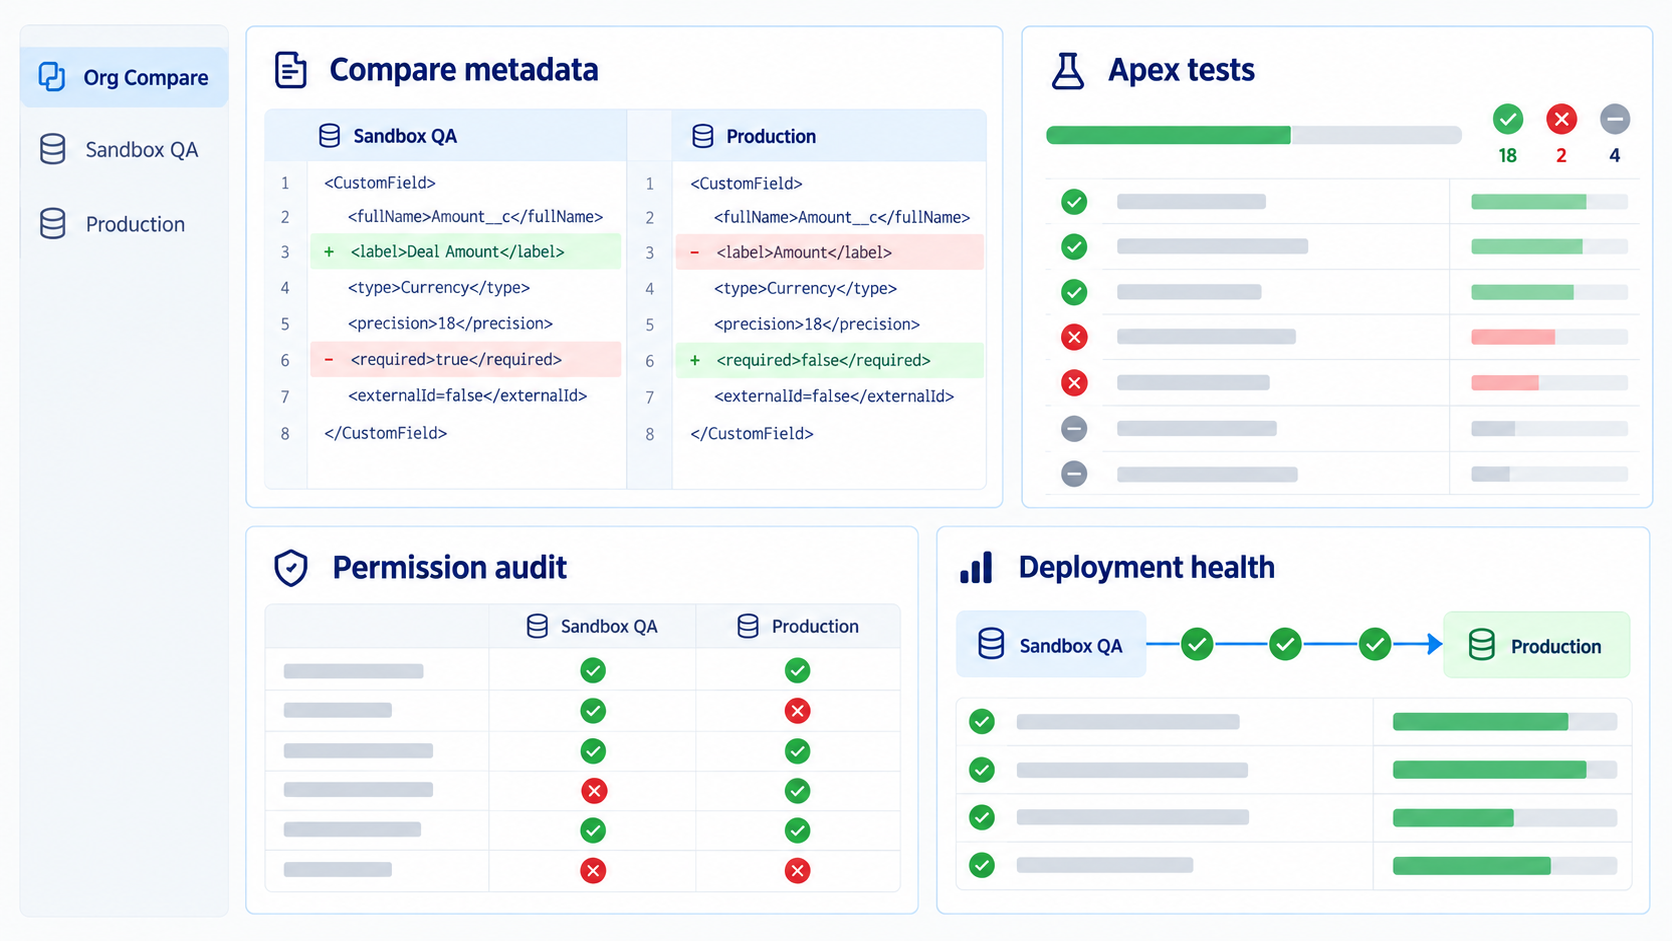Select the required false added line

point(830,360)
